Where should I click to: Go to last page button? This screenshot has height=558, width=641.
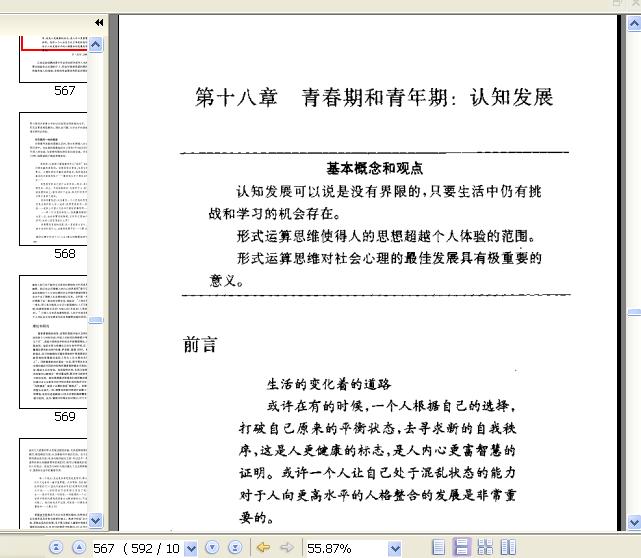pos(235,547)
